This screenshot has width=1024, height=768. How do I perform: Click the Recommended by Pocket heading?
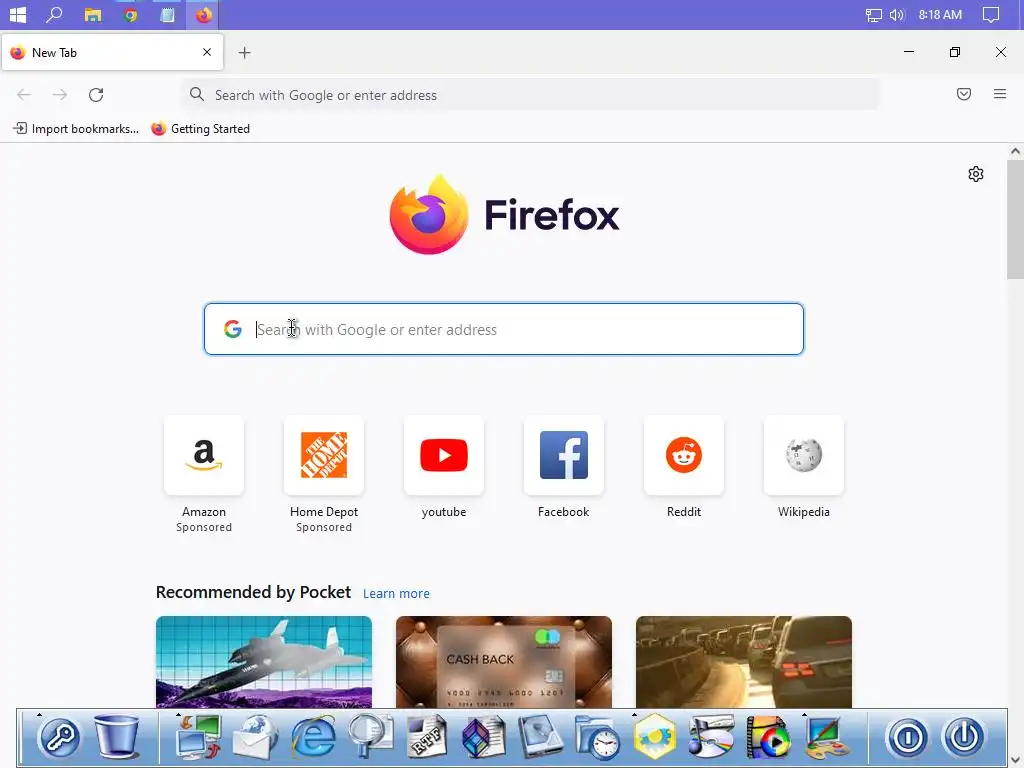pyautogui.click(x=253, y=592)
